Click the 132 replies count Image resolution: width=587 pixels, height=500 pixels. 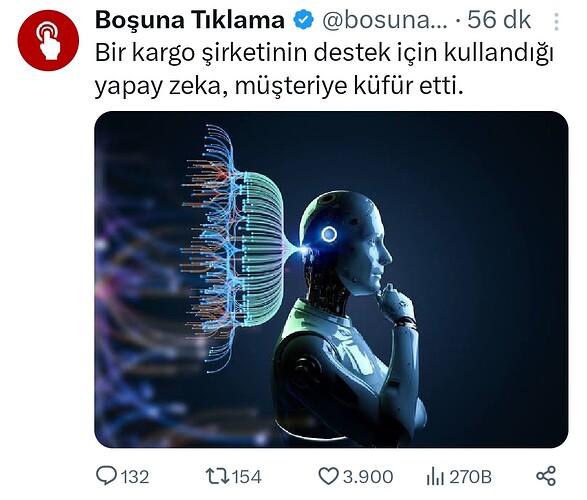click(x=135, y=477)
